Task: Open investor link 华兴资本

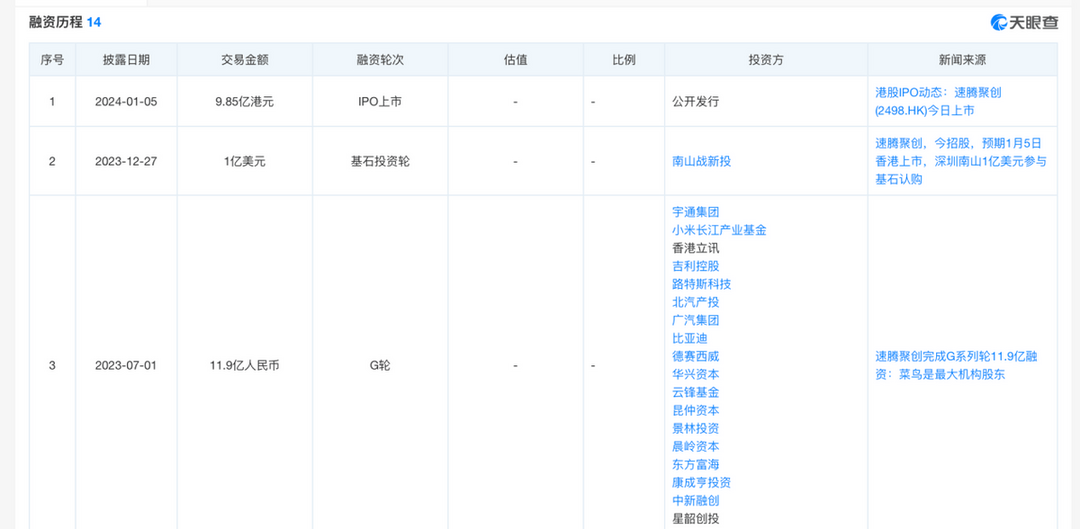Action: tap(696, 374)
